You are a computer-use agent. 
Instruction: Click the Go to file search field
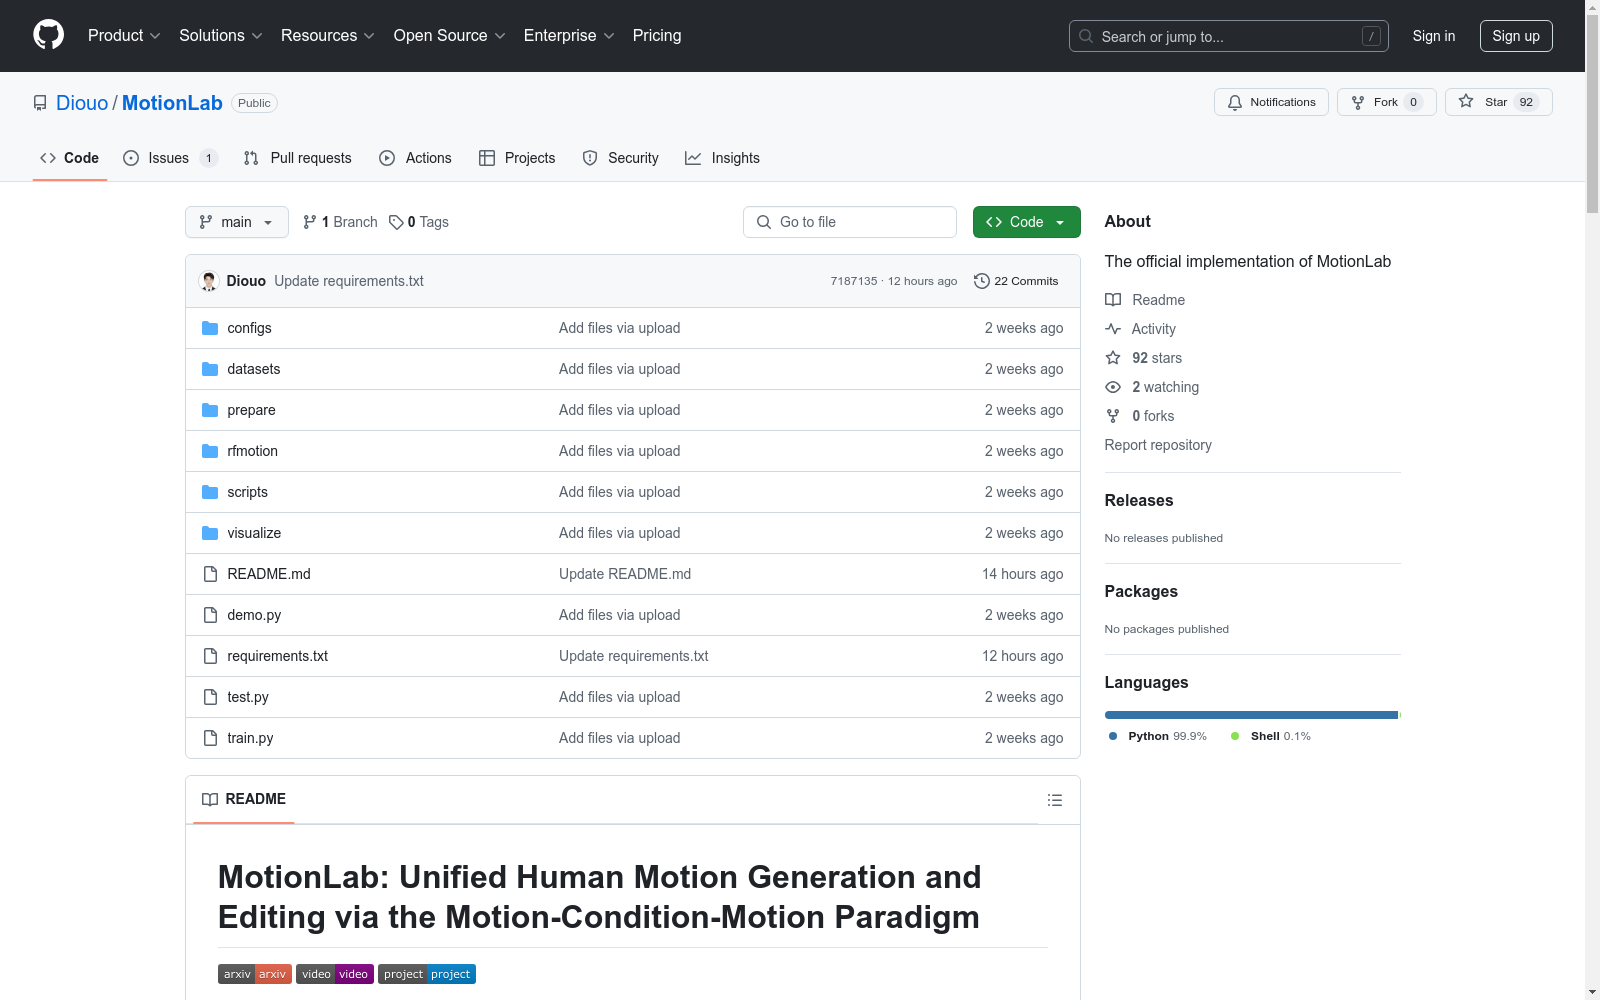pyautogui.click(x=850, y=222)
